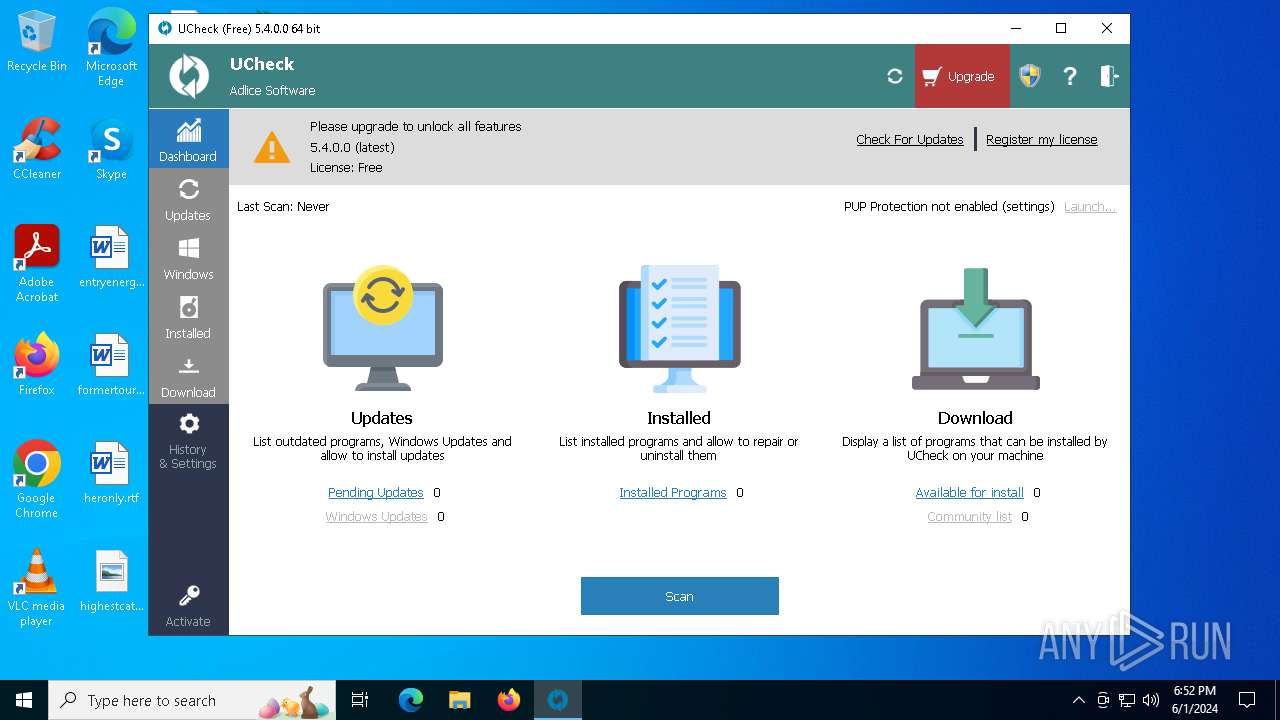Open Google Chrome desktop shortcut
Screen dimensions: 1280x720
pyautogui.click(x=37, y=480)
